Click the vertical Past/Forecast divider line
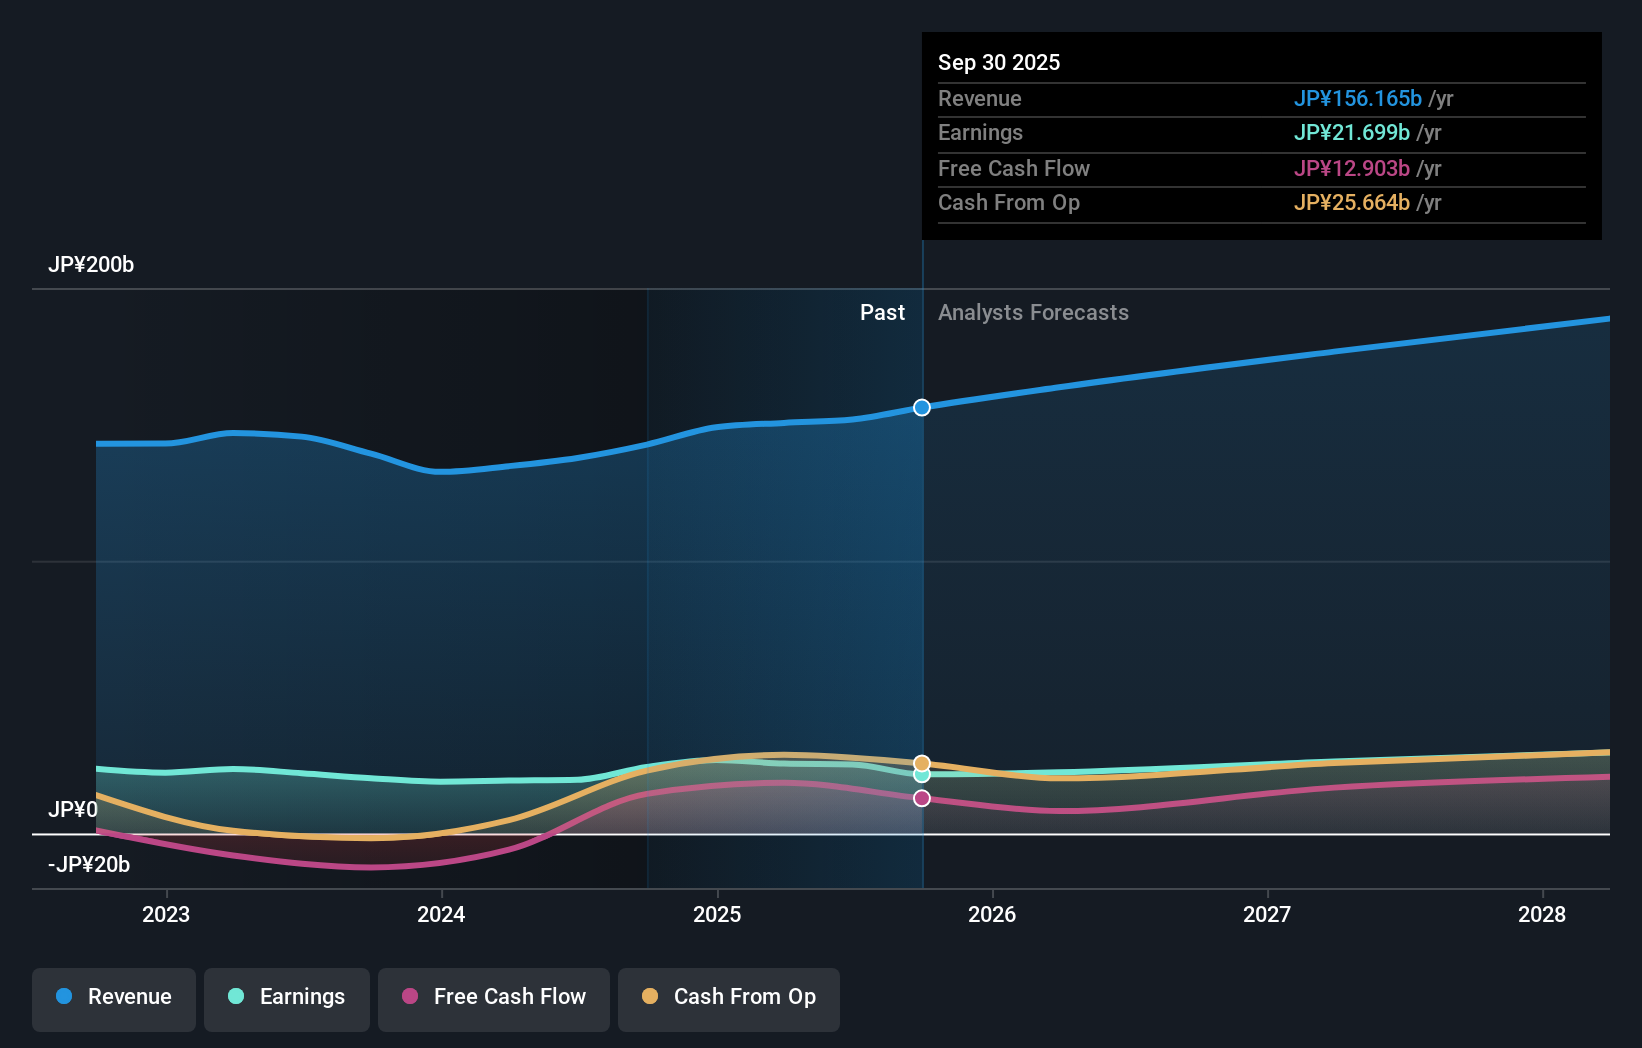The height and width of the screenshot is (1048, 1642). (x=922, y=600)
